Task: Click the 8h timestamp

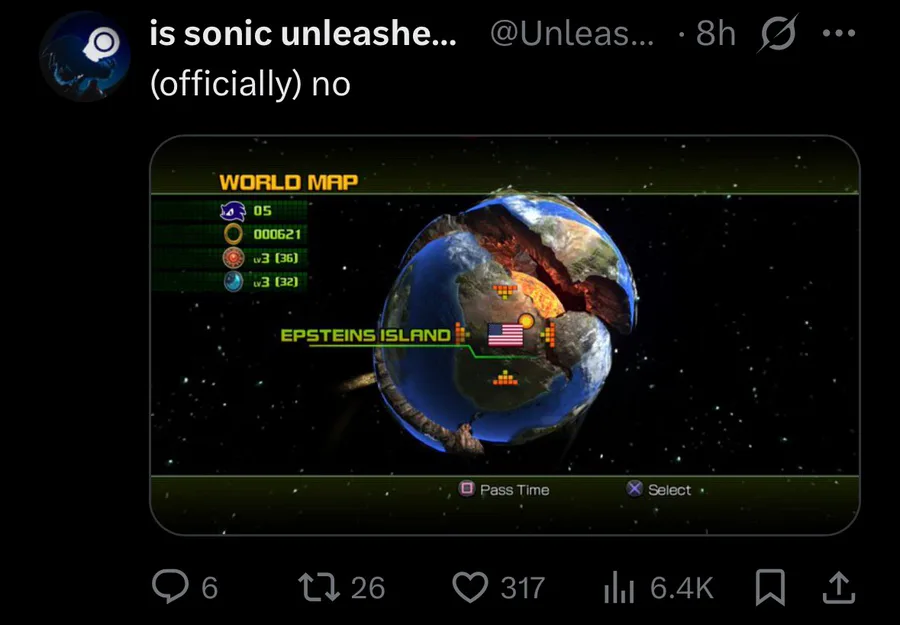Action: (715, 35)
